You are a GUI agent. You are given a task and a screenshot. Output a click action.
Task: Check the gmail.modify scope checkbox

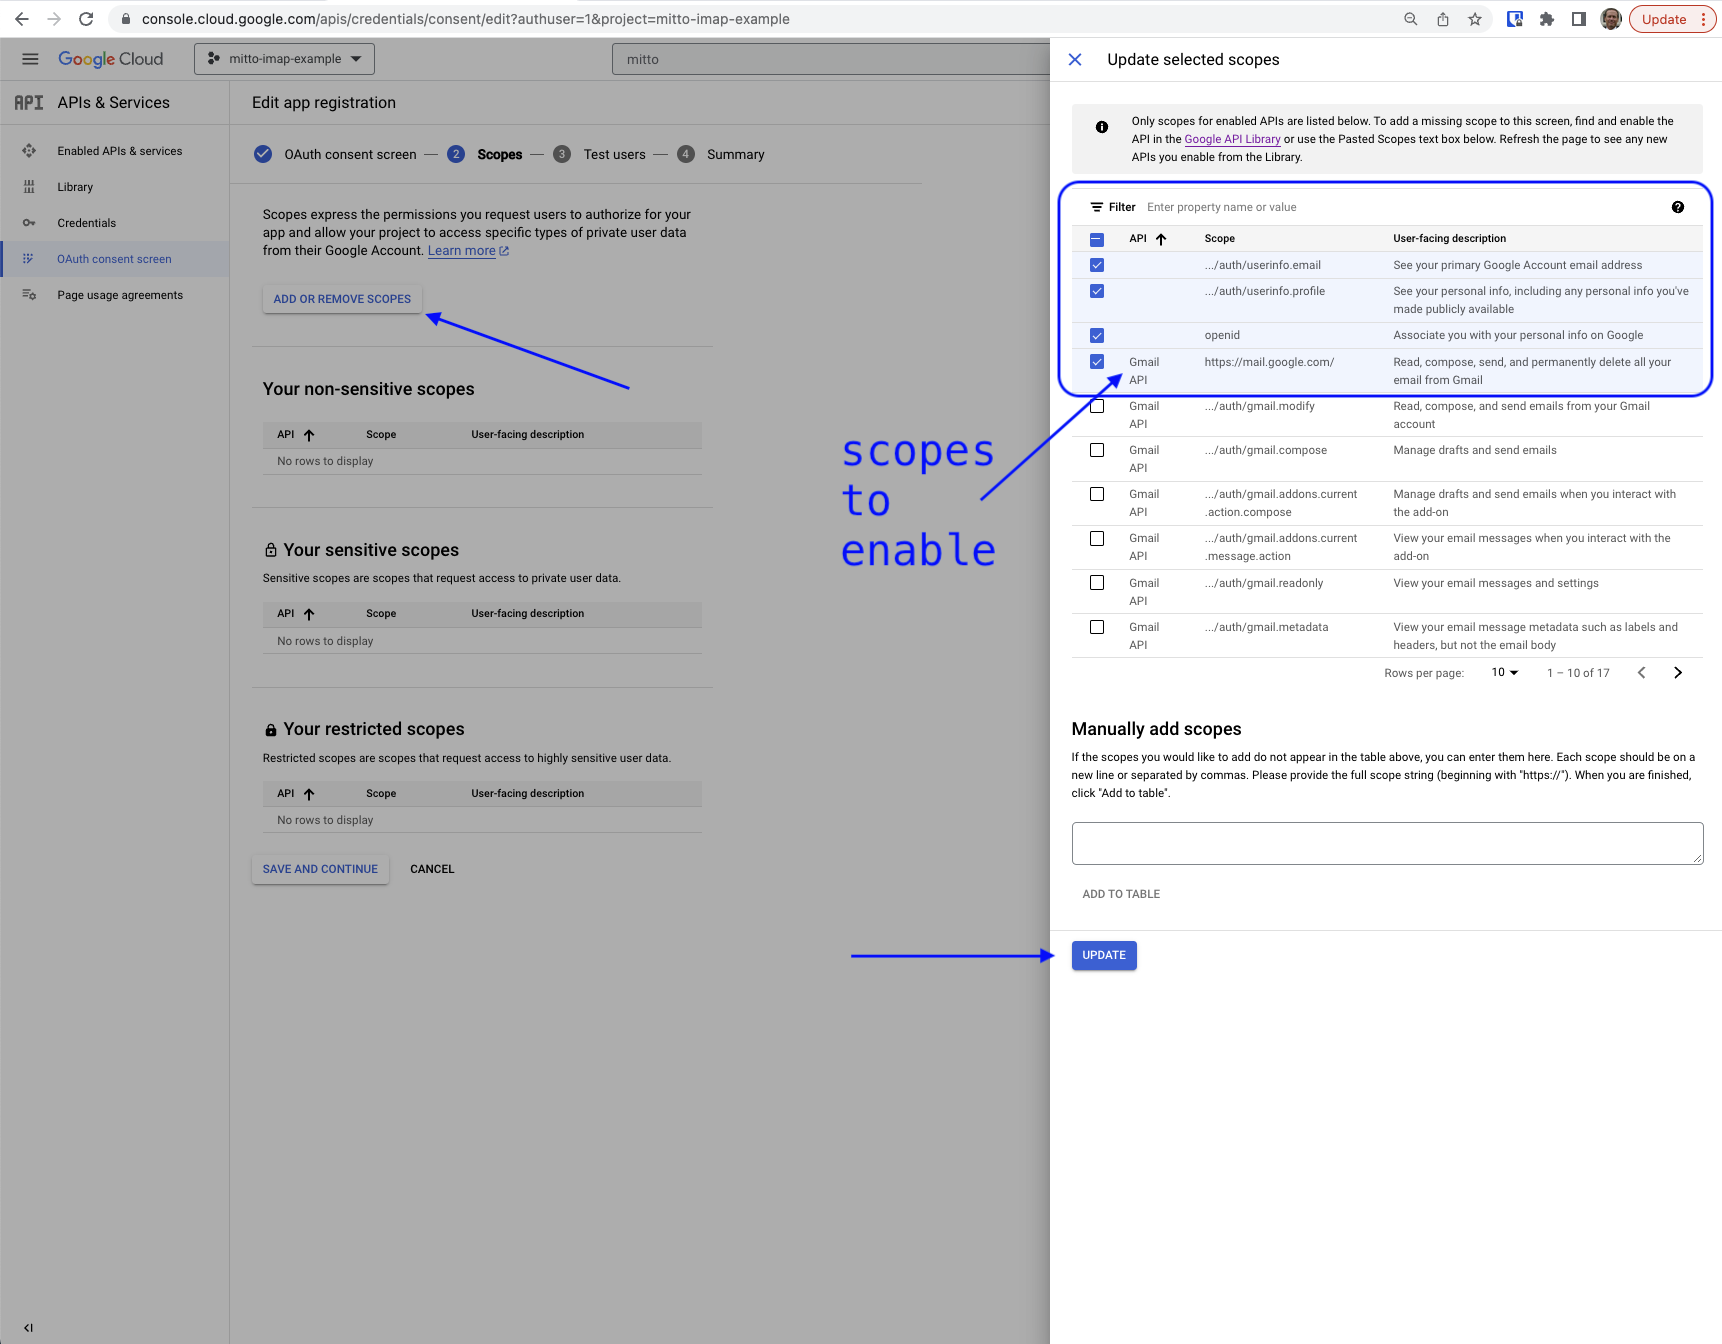[1097, 406]
